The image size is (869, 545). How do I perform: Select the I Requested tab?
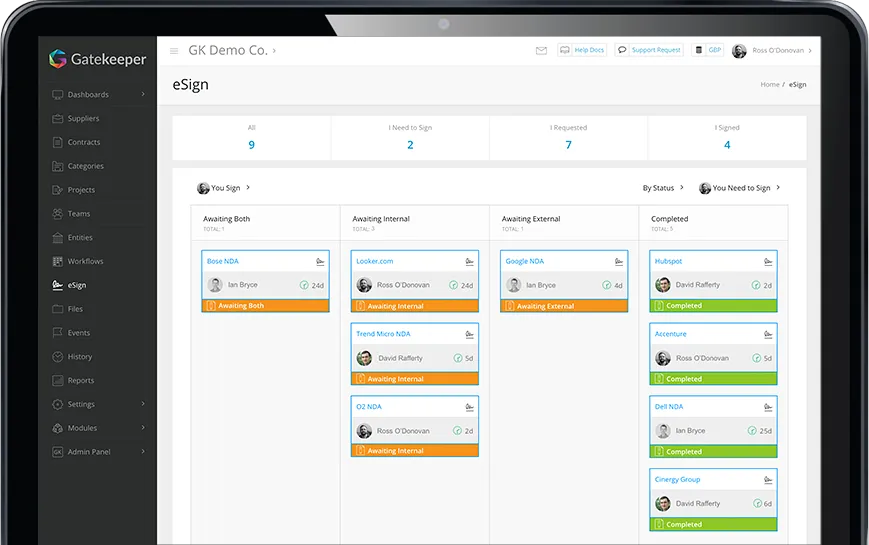pos(569,138)
